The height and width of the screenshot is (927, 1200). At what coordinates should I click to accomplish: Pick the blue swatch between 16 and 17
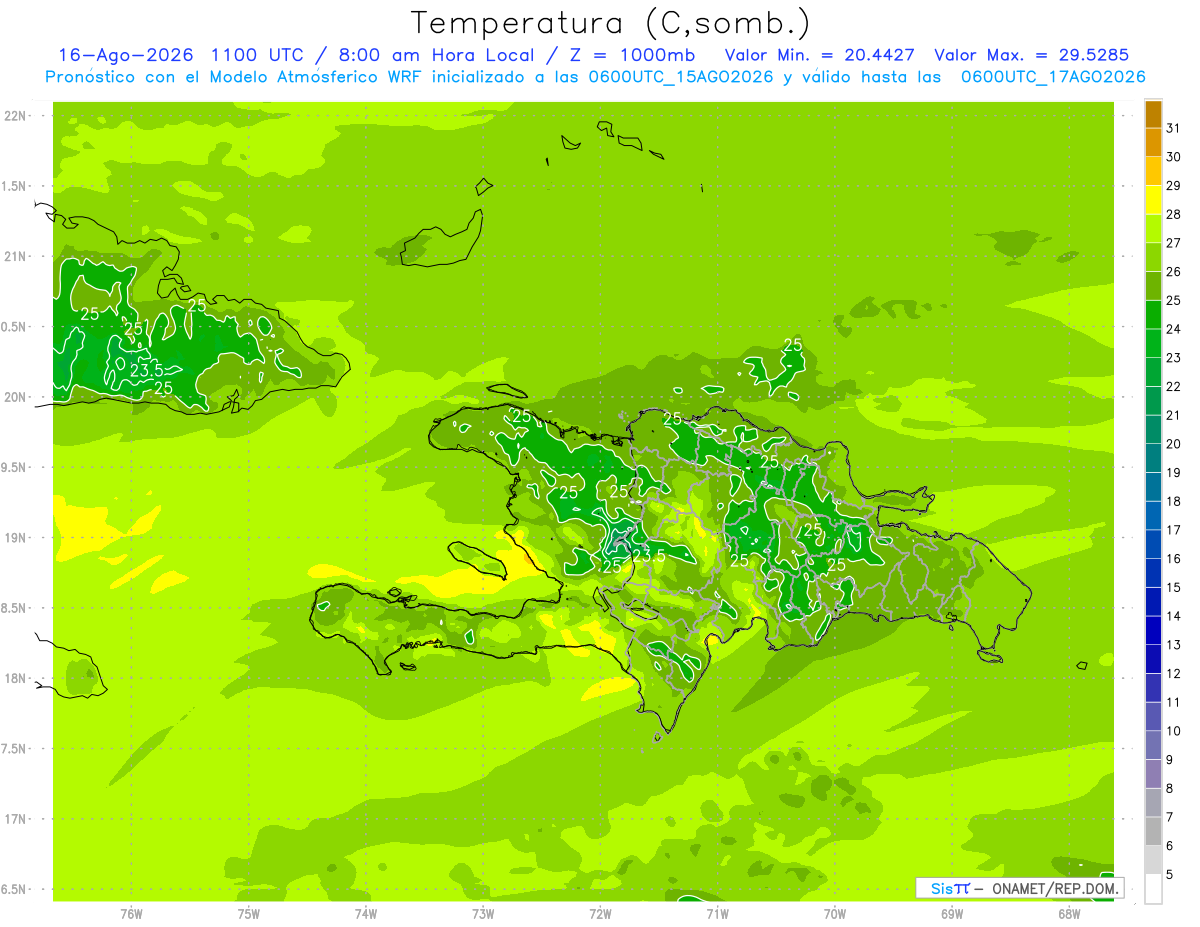(1153, 545)
